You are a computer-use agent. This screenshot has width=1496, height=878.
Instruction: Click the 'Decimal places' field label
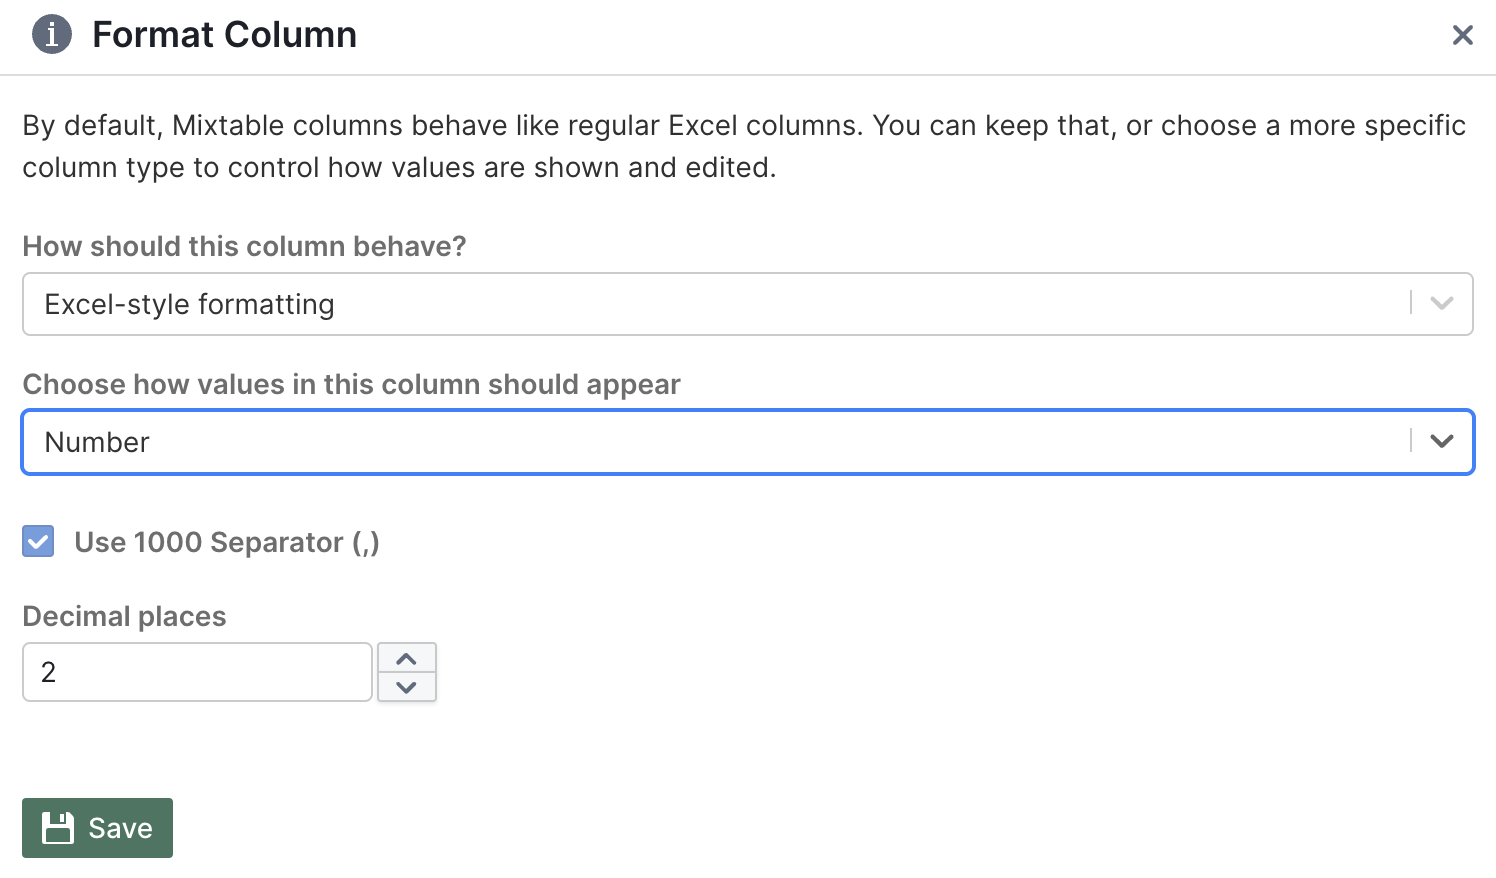pyautogui.click(x=125, y=616)
